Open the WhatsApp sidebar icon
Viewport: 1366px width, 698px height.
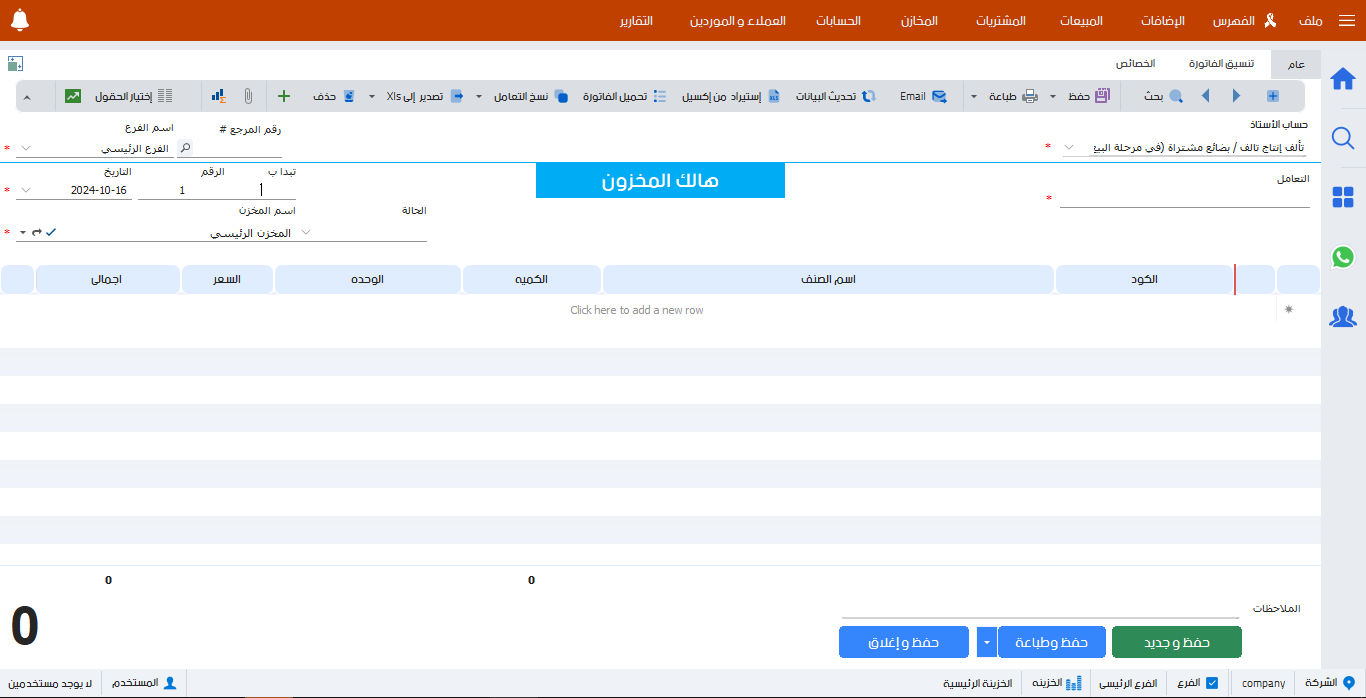[1343, 257]
